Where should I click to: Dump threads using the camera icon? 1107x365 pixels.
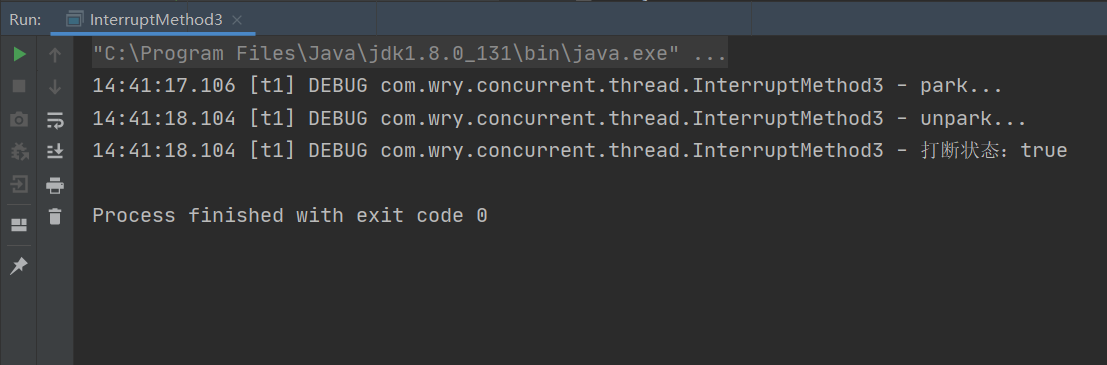[x=19, y=120]
